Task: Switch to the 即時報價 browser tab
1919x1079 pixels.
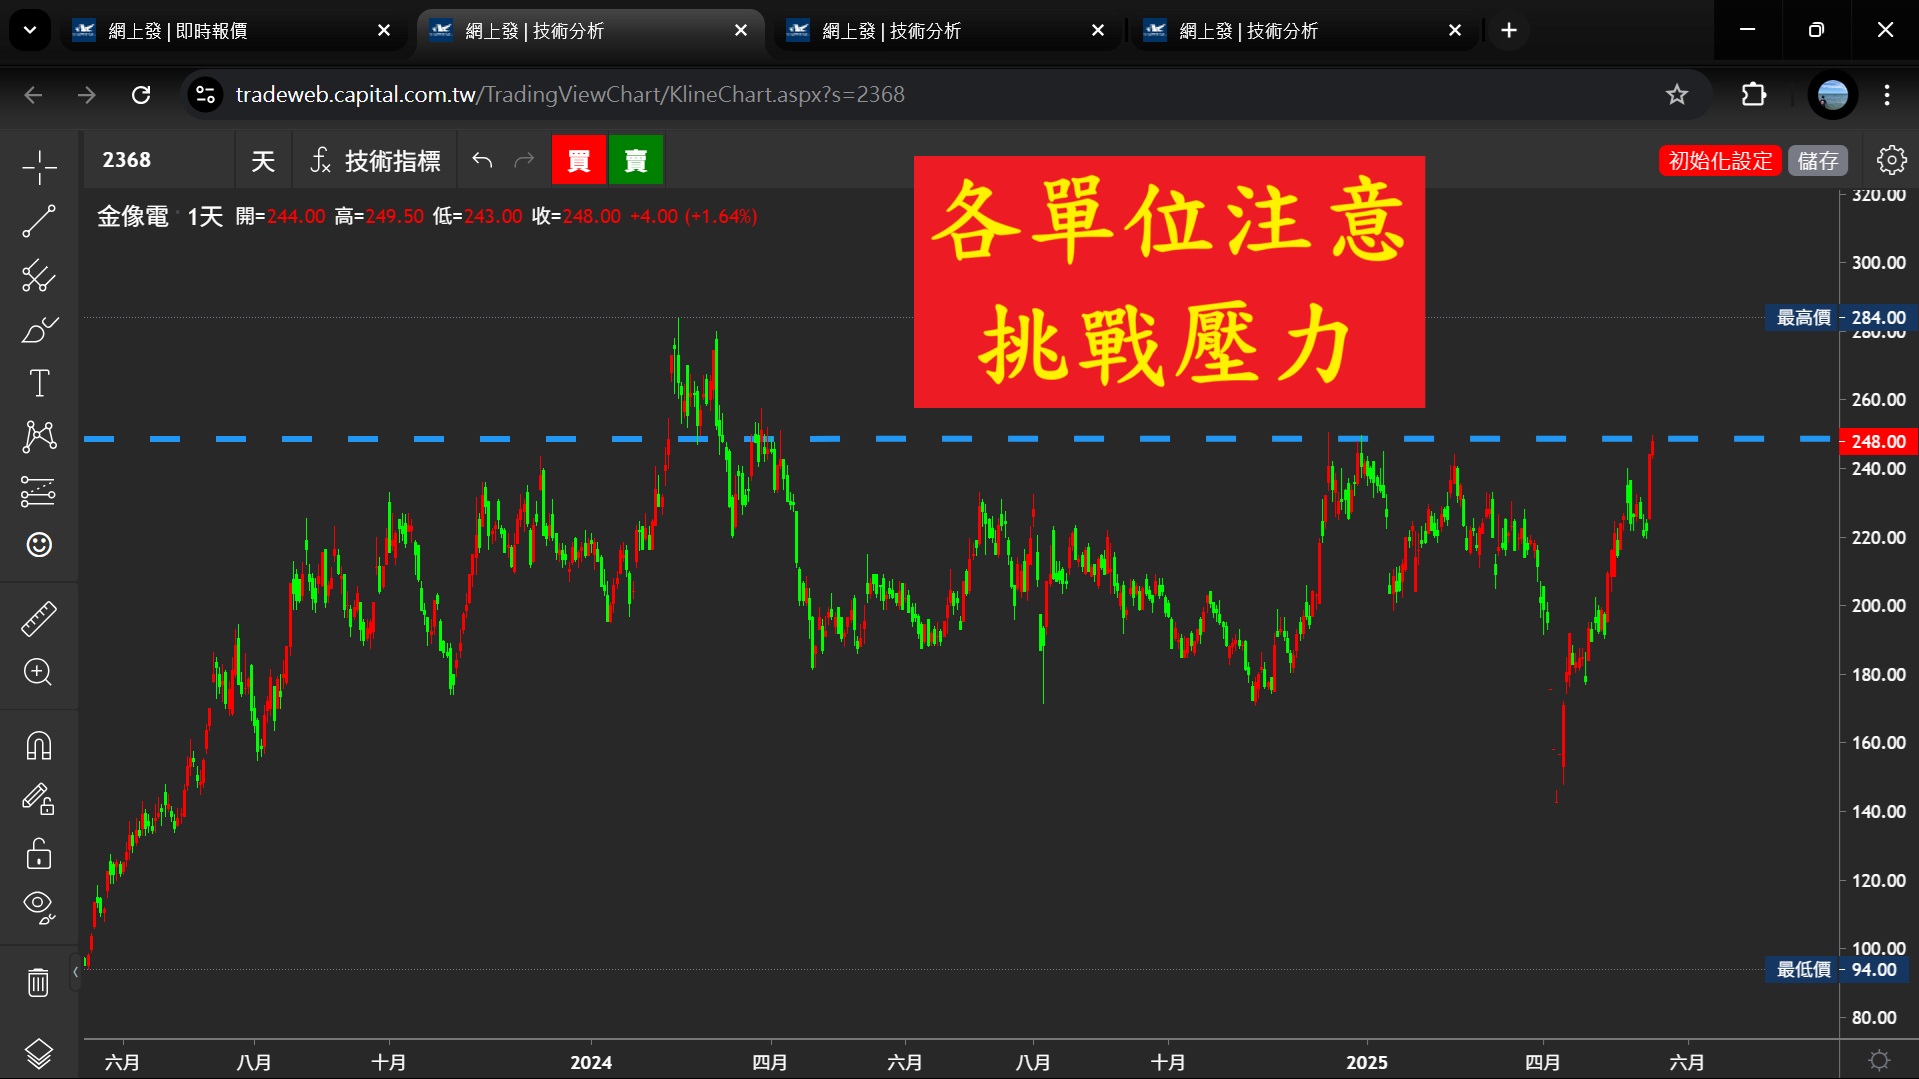Action: pos(233,31)
